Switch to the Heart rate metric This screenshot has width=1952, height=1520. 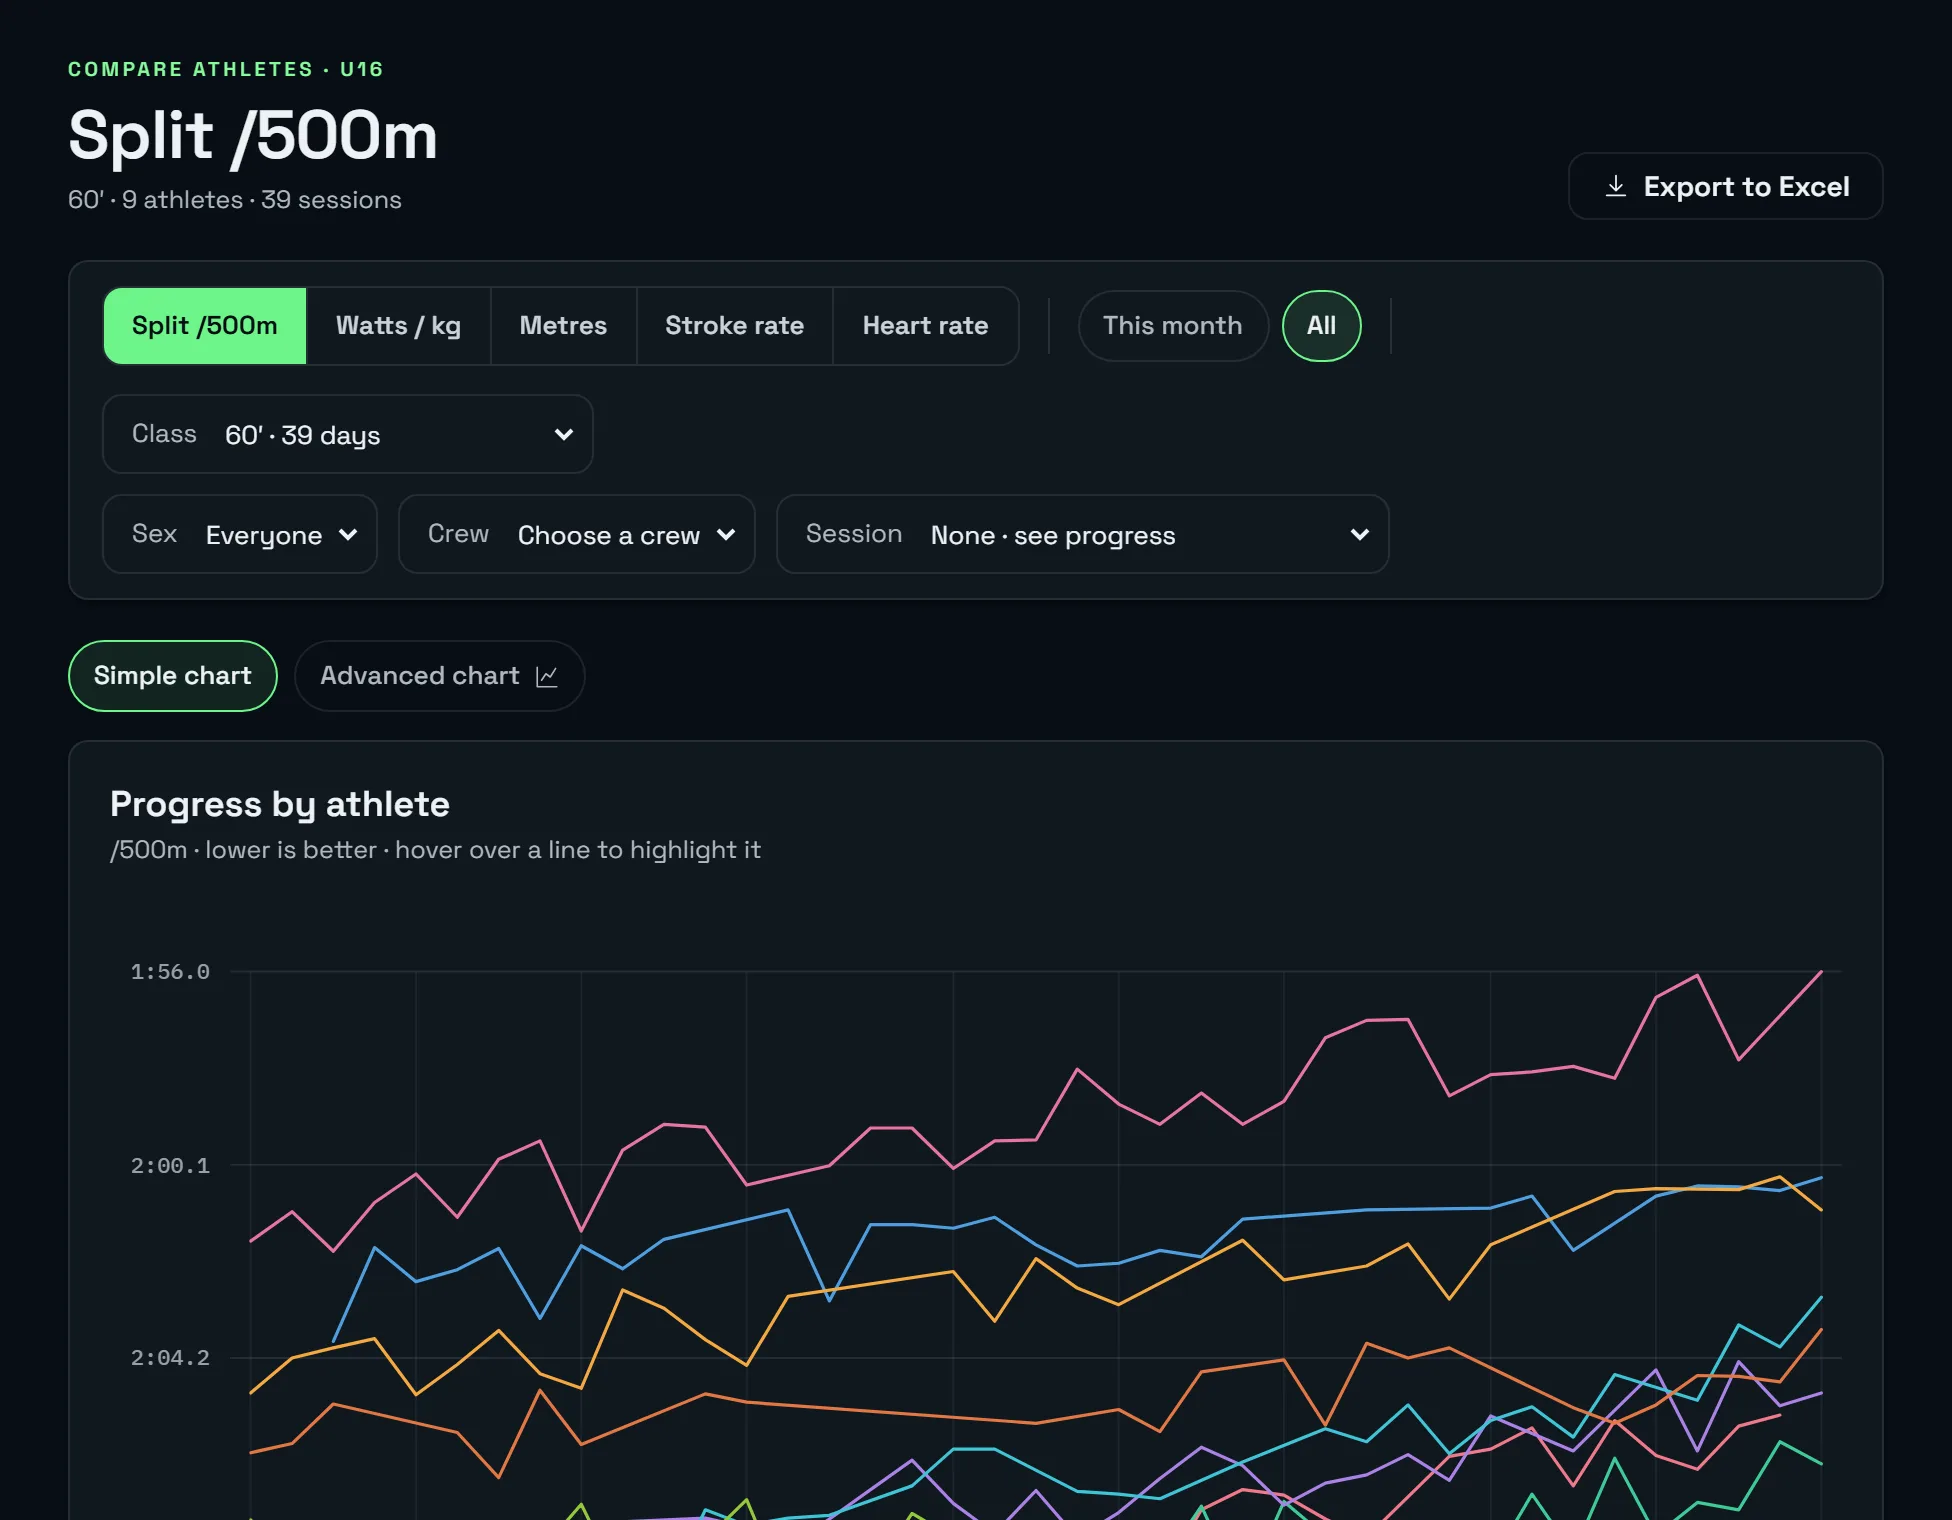pyautogui.click(x=925, y=326)
